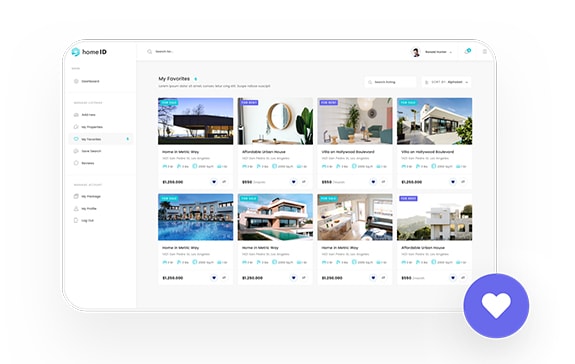Select My Favorites in sidebar
Viewport: 575px width, 364px height.
[x=101, y=139]
